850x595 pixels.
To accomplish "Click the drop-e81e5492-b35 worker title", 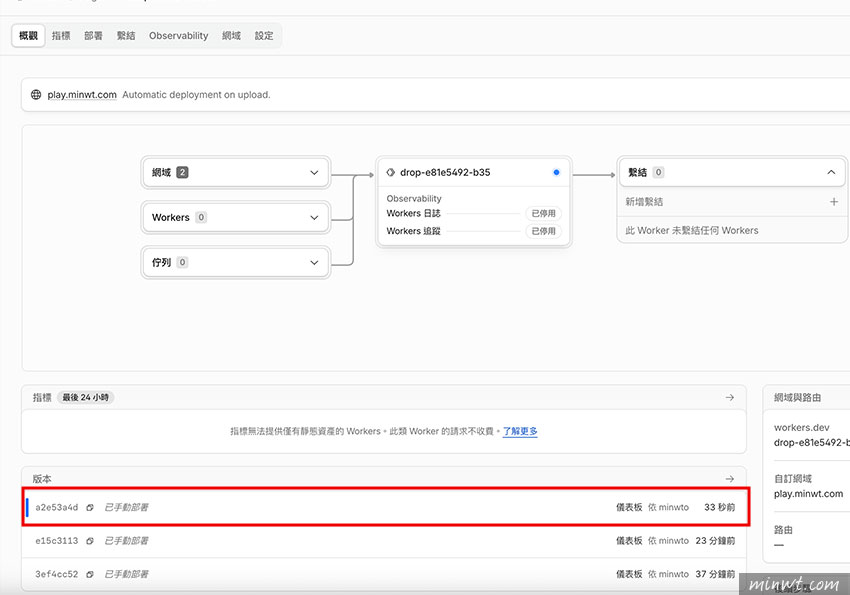I will [x=445, y=172].
